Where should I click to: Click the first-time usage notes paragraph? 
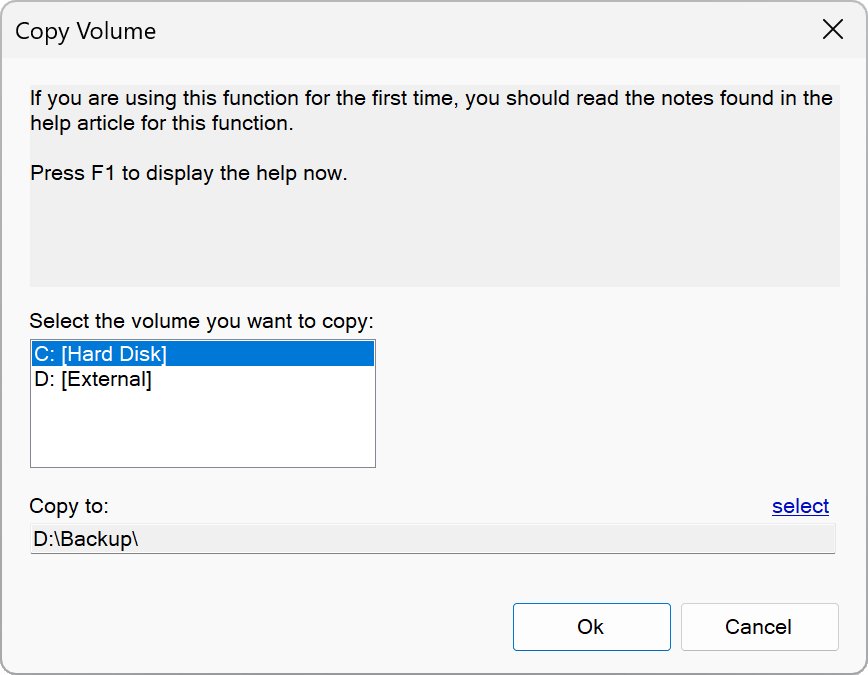point(430,99)
